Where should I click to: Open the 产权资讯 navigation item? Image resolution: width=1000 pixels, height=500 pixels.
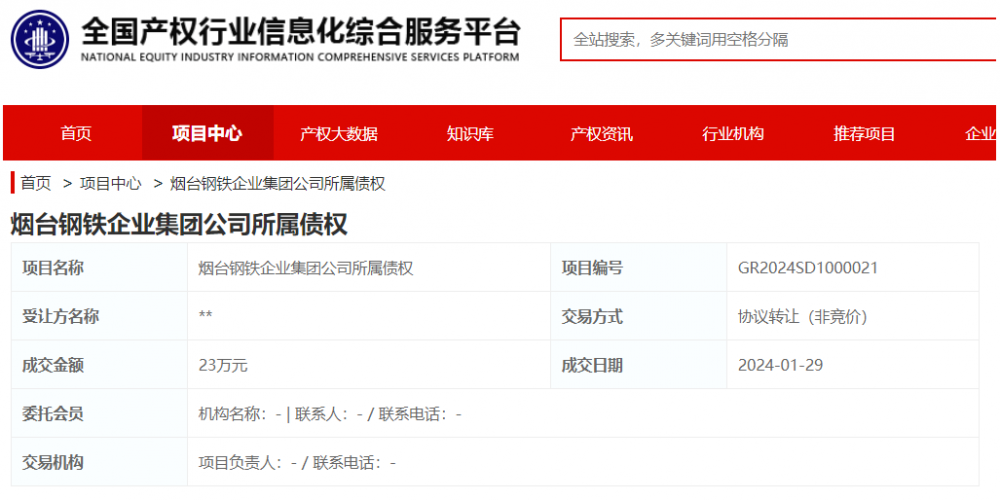(601, 134)
